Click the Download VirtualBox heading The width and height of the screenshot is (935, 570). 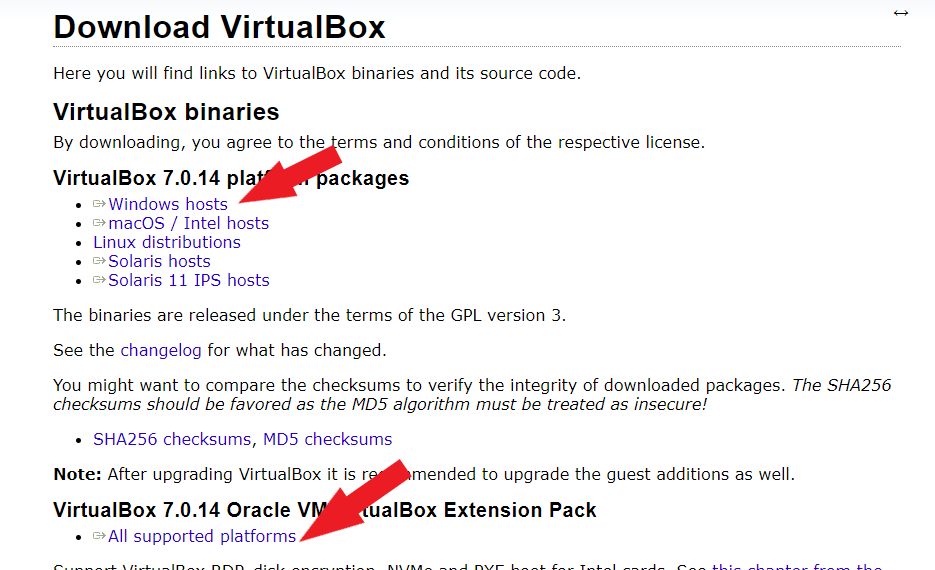(x=219, y=27)
